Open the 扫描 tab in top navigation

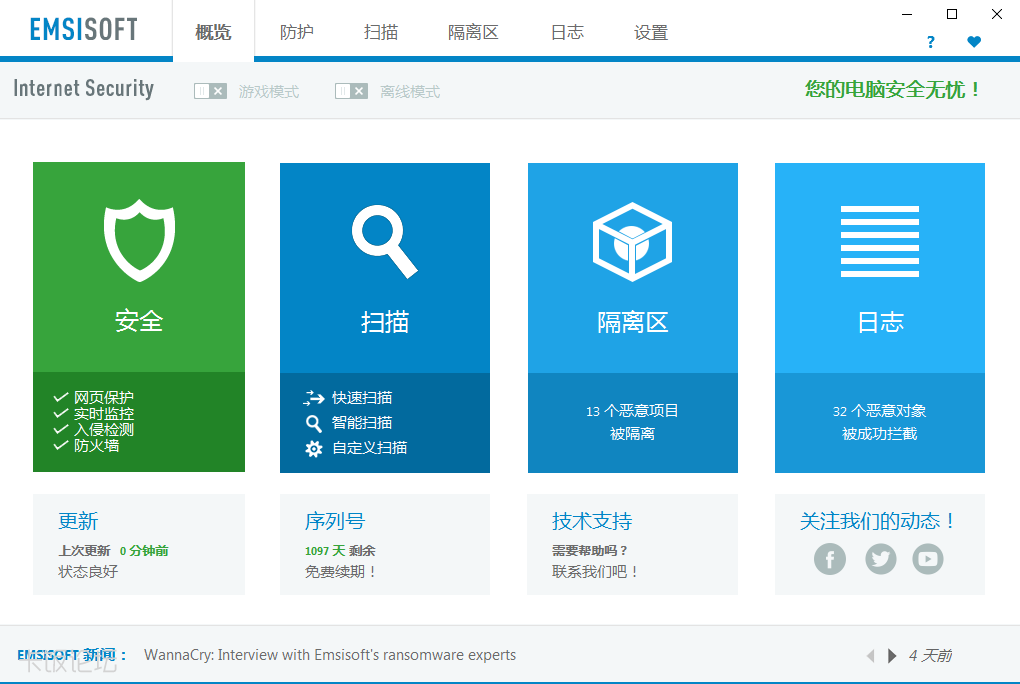point(381,32)
